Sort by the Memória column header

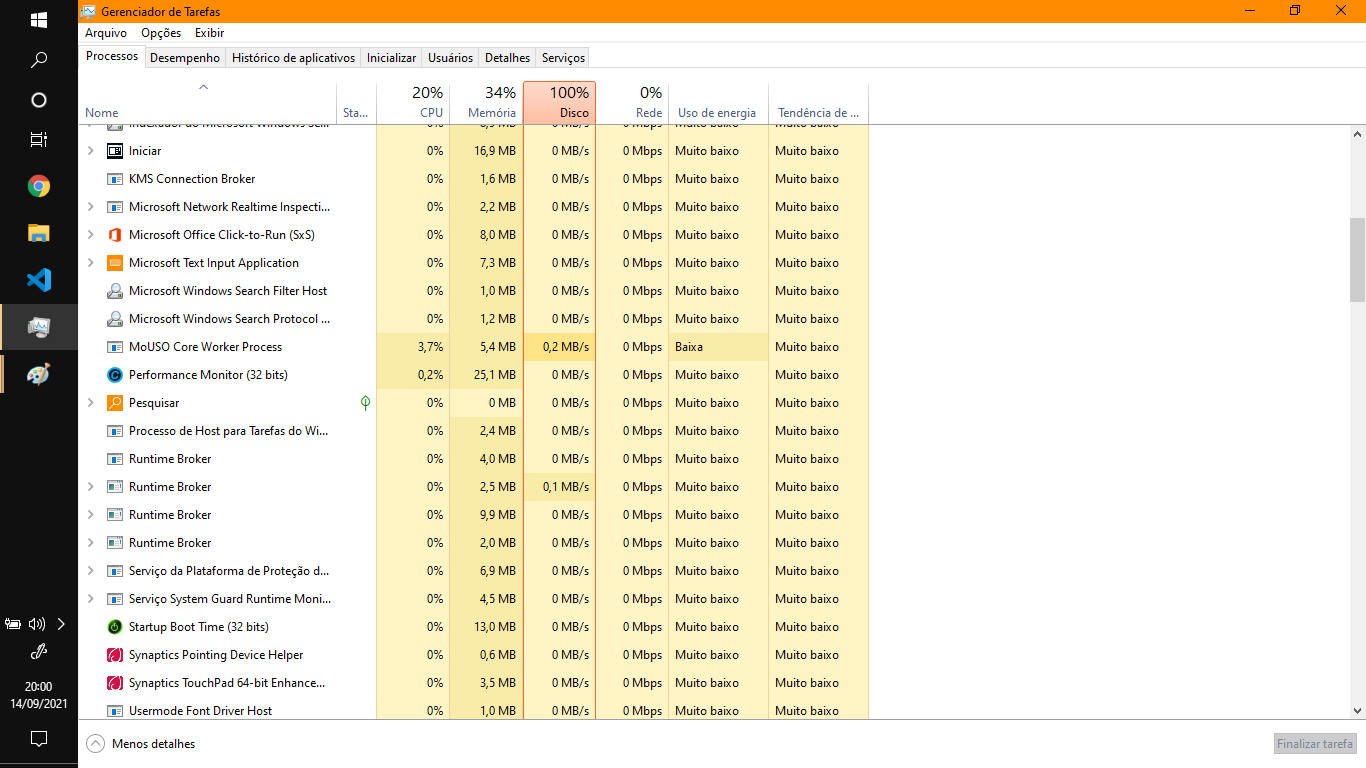486,103
